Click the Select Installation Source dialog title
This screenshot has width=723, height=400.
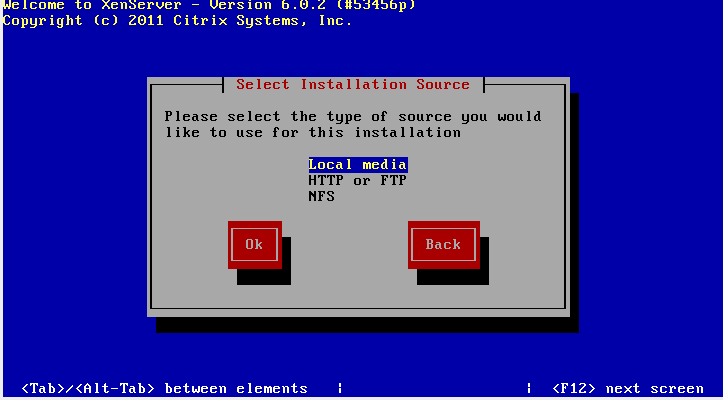click(353, 85)
